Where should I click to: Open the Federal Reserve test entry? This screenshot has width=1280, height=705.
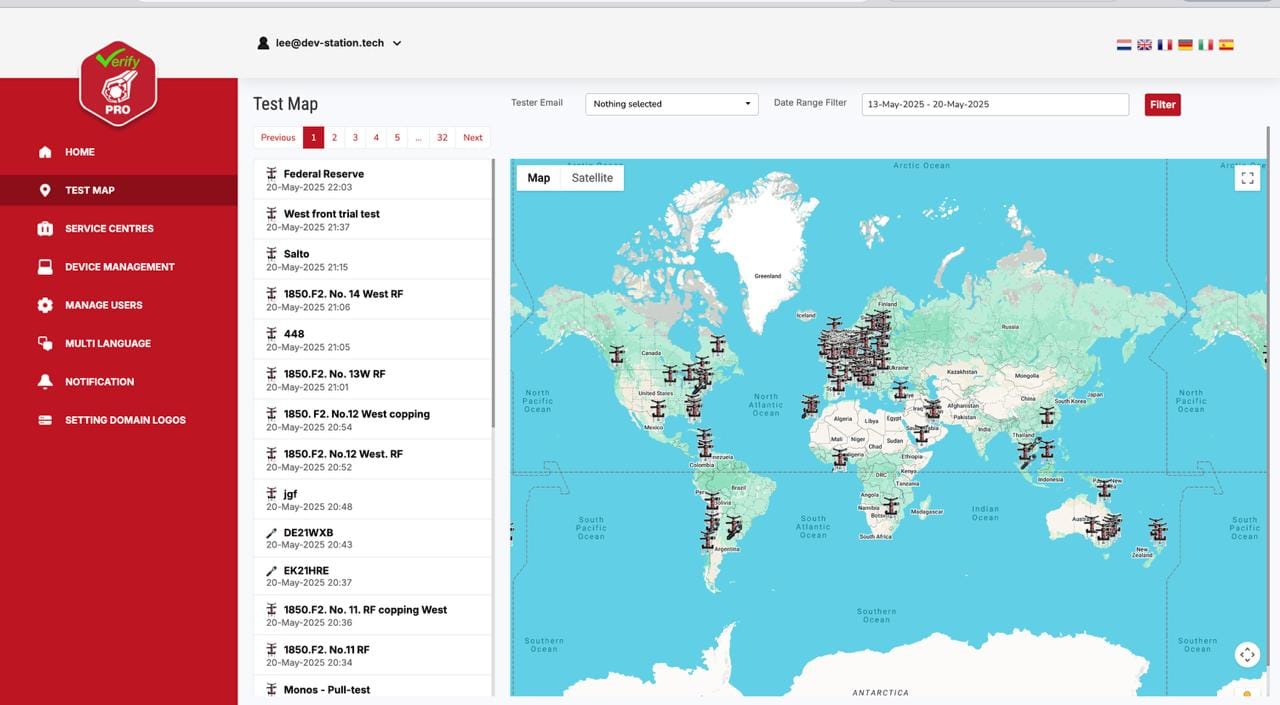point(323,174)
